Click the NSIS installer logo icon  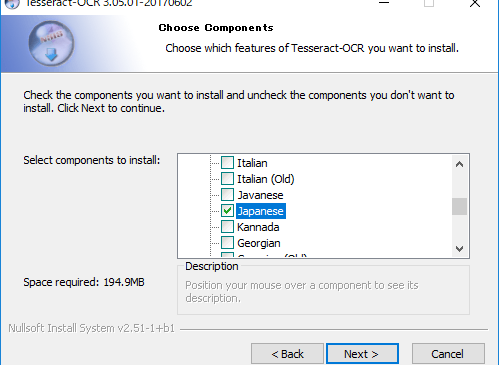51,43
